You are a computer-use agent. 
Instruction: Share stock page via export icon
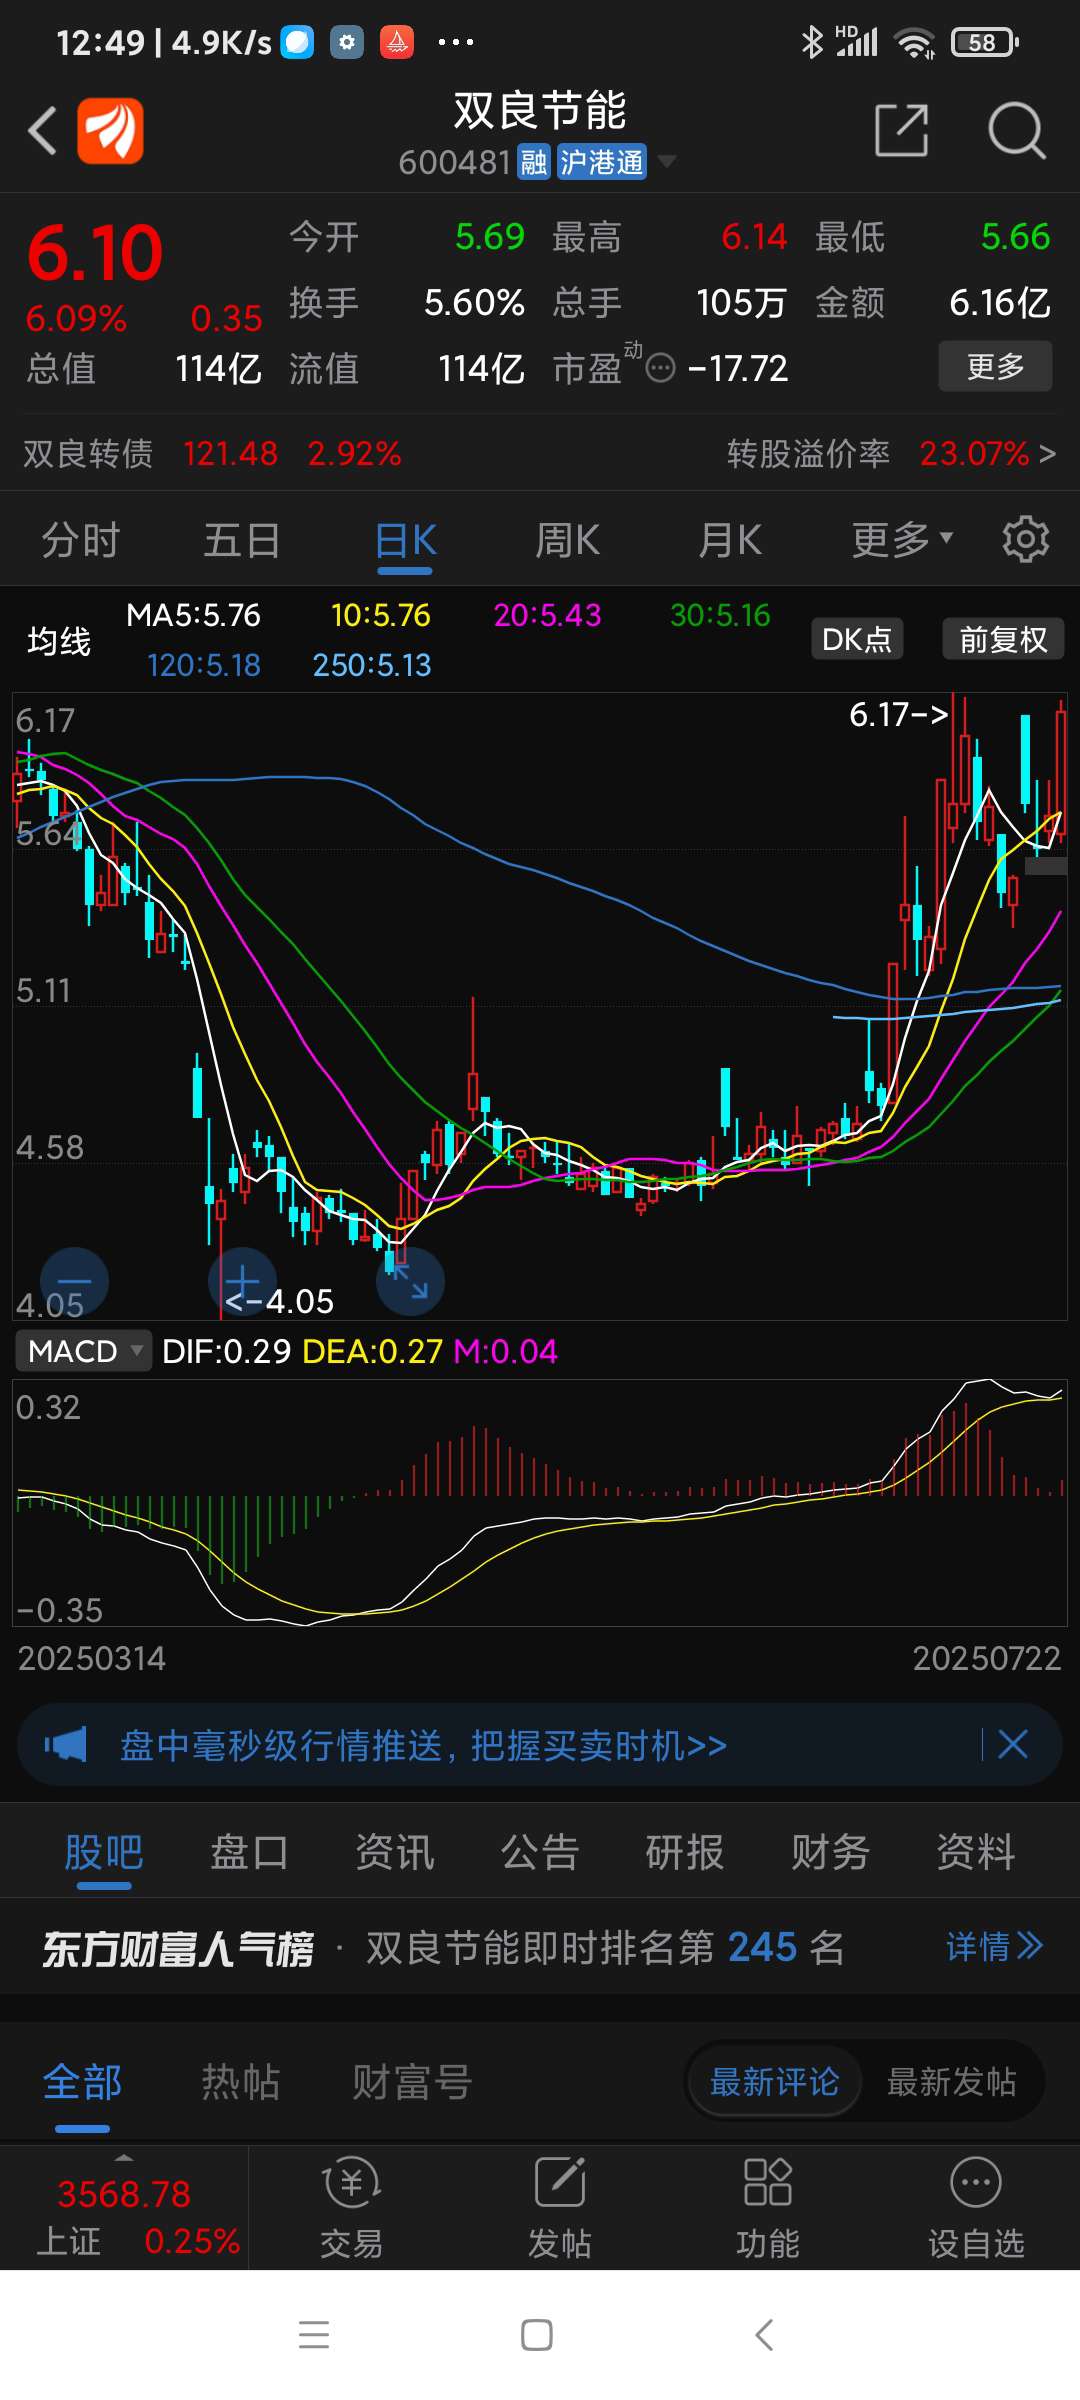click(902, 130)
